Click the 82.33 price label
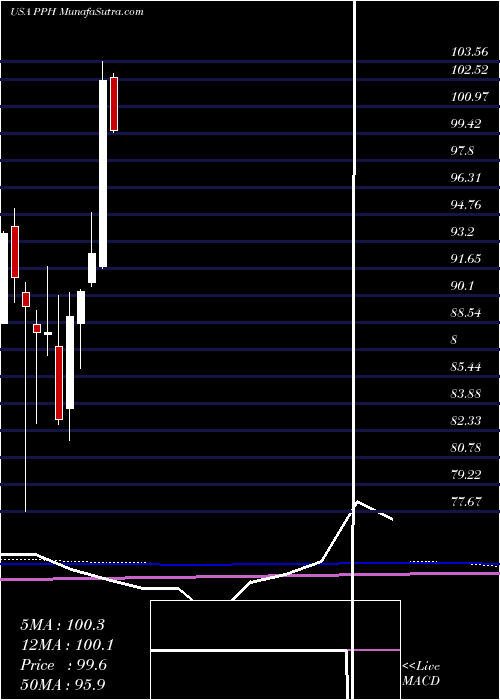Image resolution: width=500 pixels, height=700 pixels. tap(466, 421)
